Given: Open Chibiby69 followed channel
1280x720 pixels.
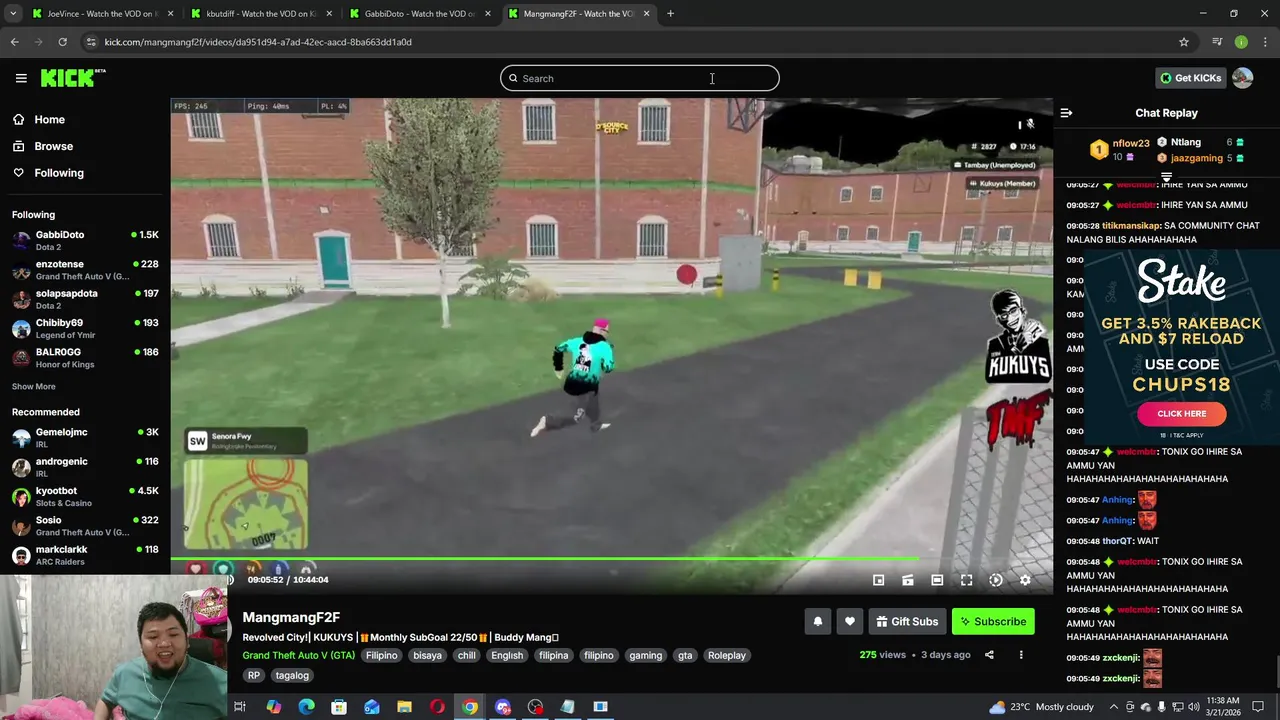Looking at the screenshot, I should pos(85,329).
